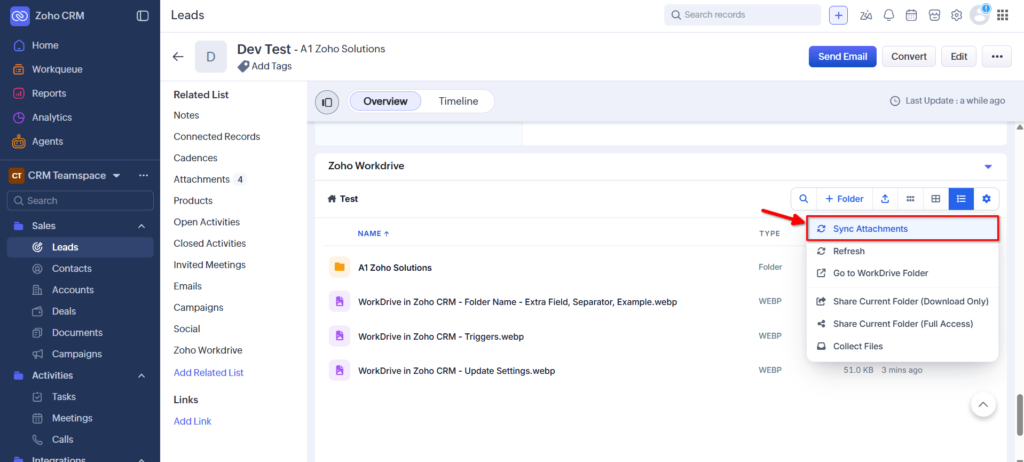The height and width of the screenshot is (462, 1024).
Task: Search files with the WorkDrive magnifier icon
Action: 803,199
